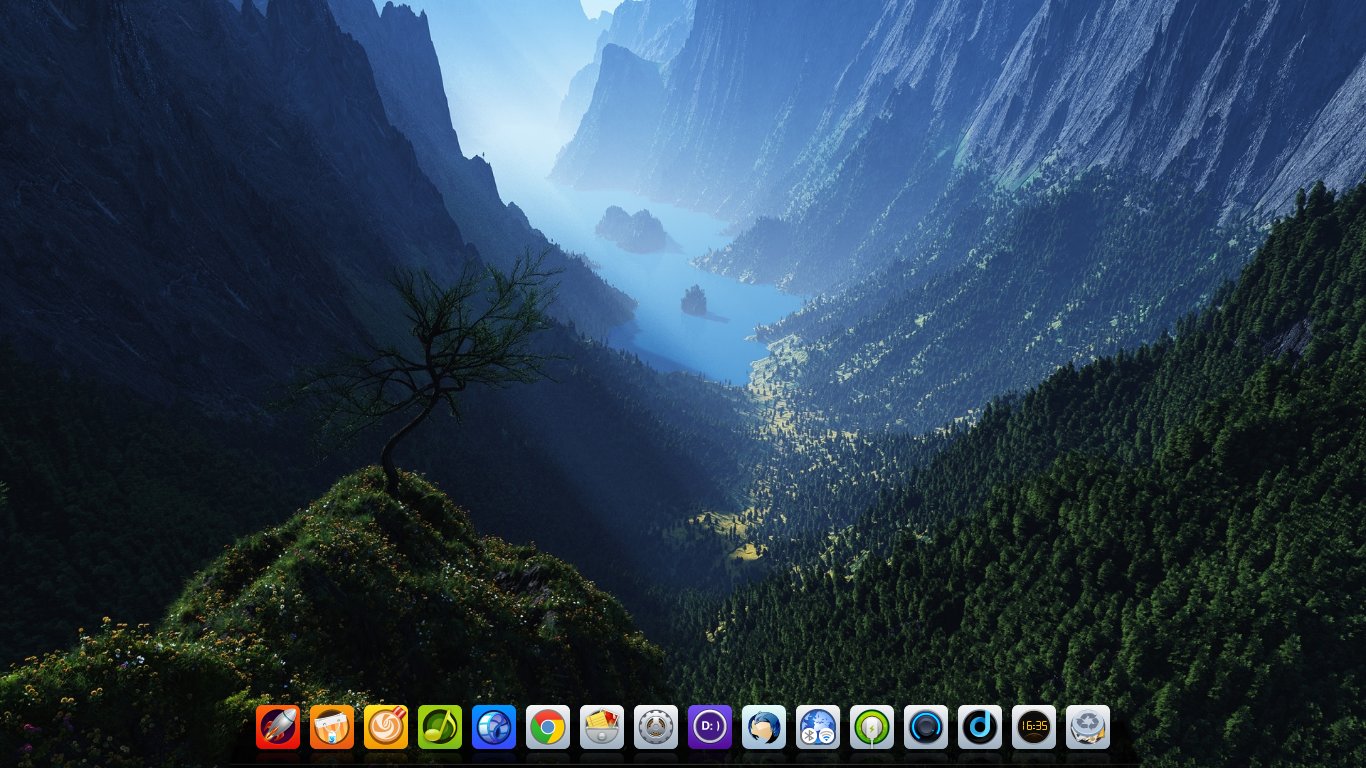Open the file manager drawer icon

(x=602, y=727)
